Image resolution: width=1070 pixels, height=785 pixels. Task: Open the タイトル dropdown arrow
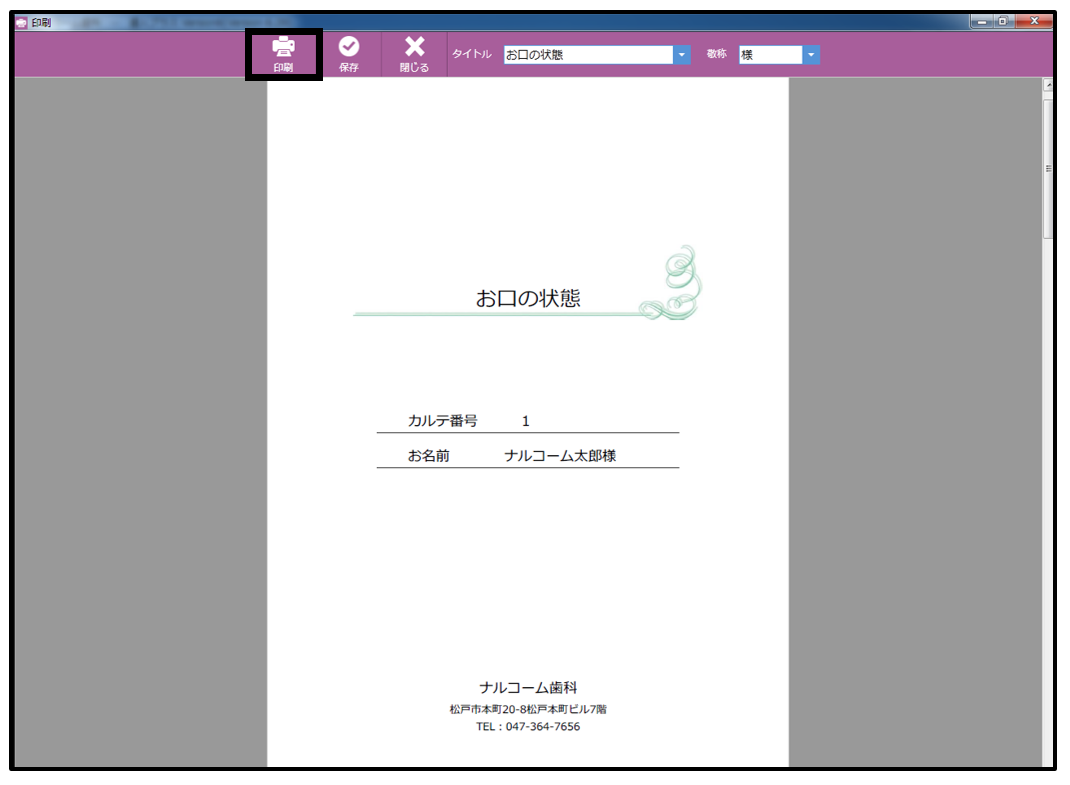pos(681,55)
